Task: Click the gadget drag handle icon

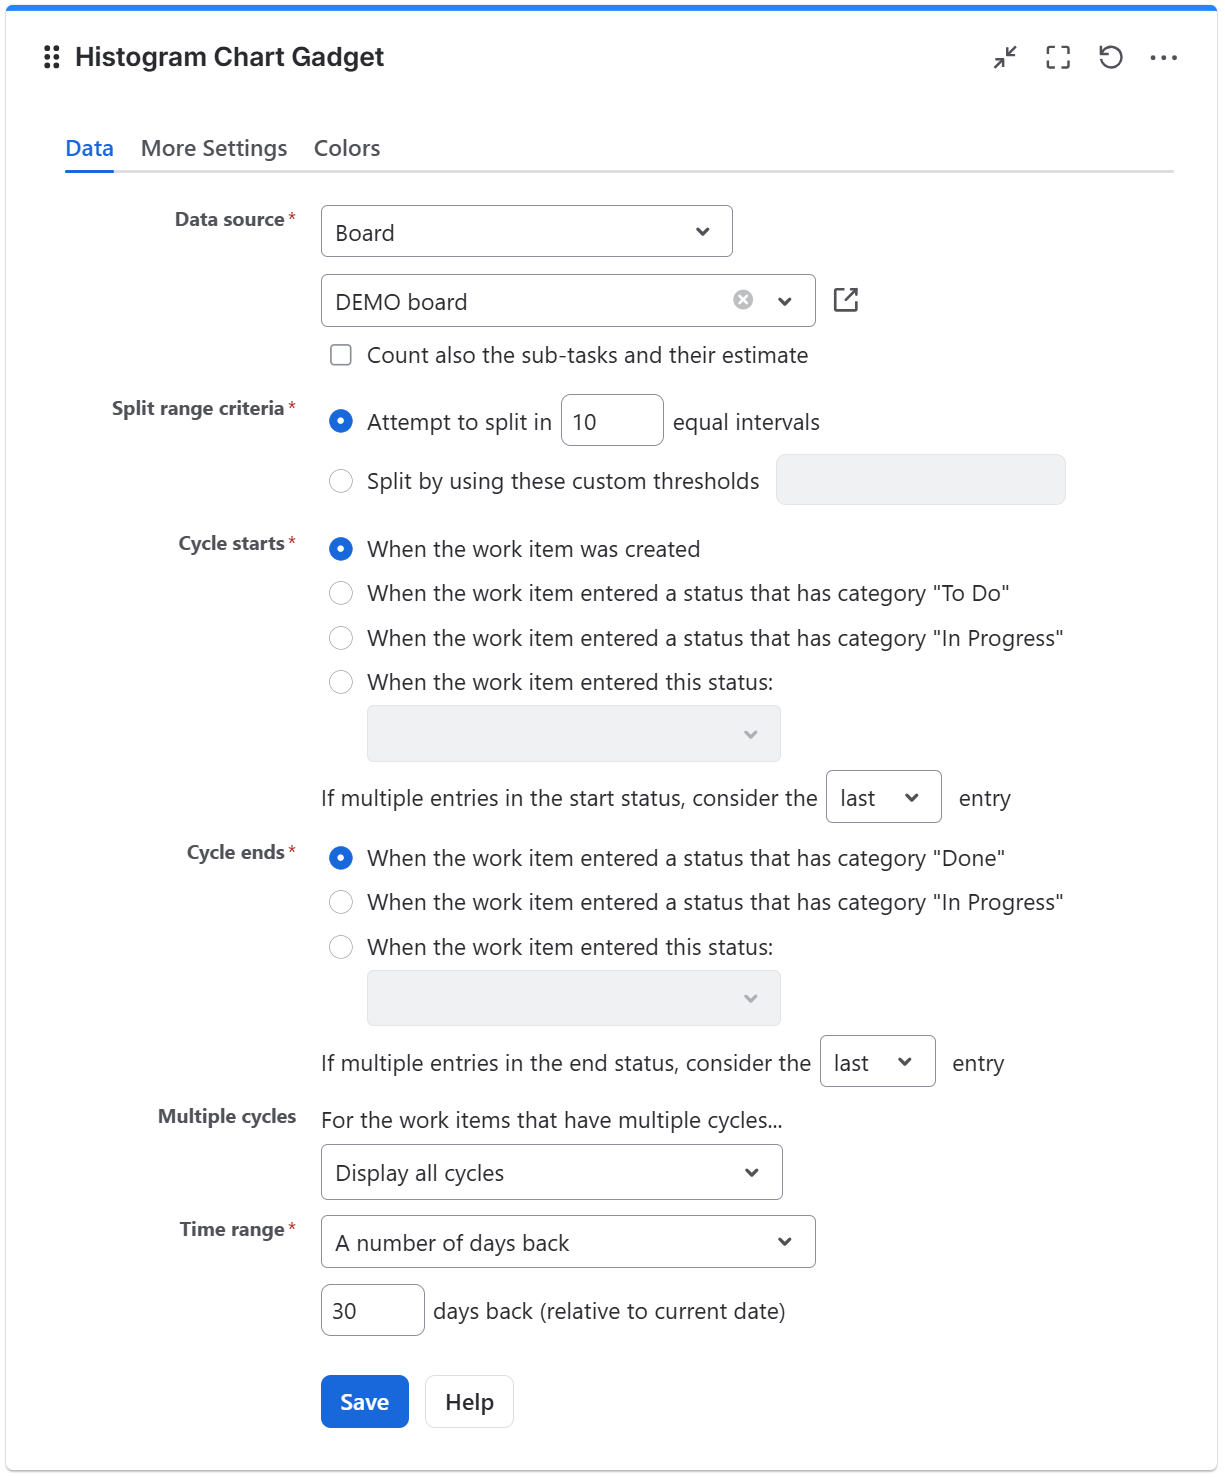Action: point(52,57)
